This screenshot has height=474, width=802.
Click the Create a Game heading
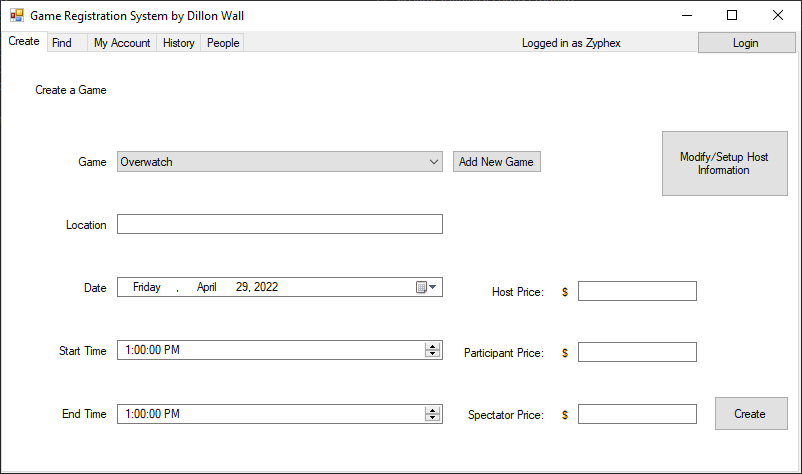click(71, 90)
